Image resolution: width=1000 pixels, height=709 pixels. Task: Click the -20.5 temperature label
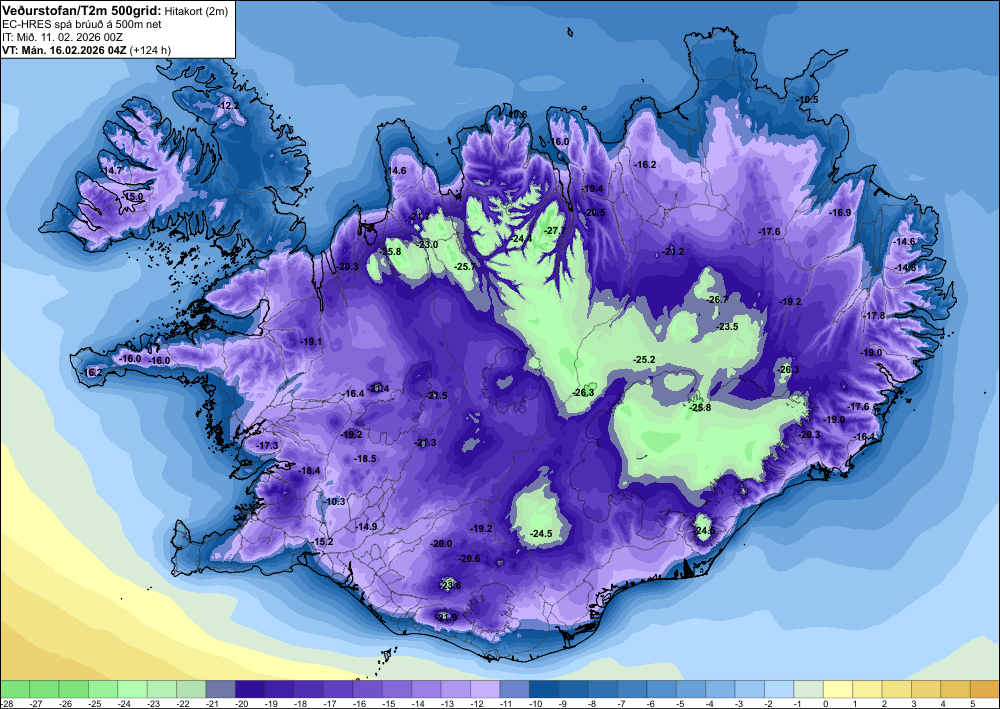pyautogui.click(x=594, y=212)
